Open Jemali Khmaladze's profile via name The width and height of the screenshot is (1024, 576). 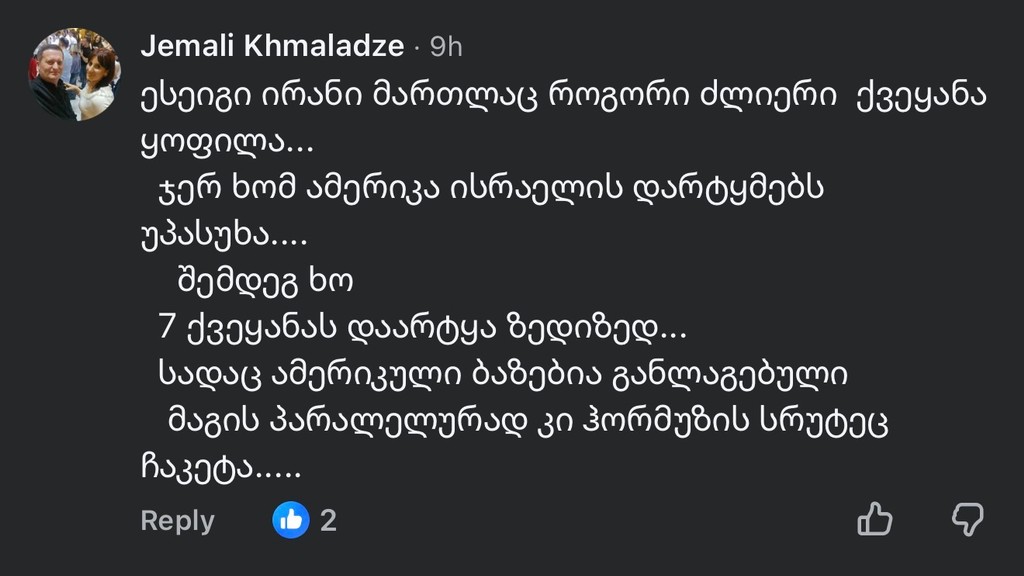(272, 46)
